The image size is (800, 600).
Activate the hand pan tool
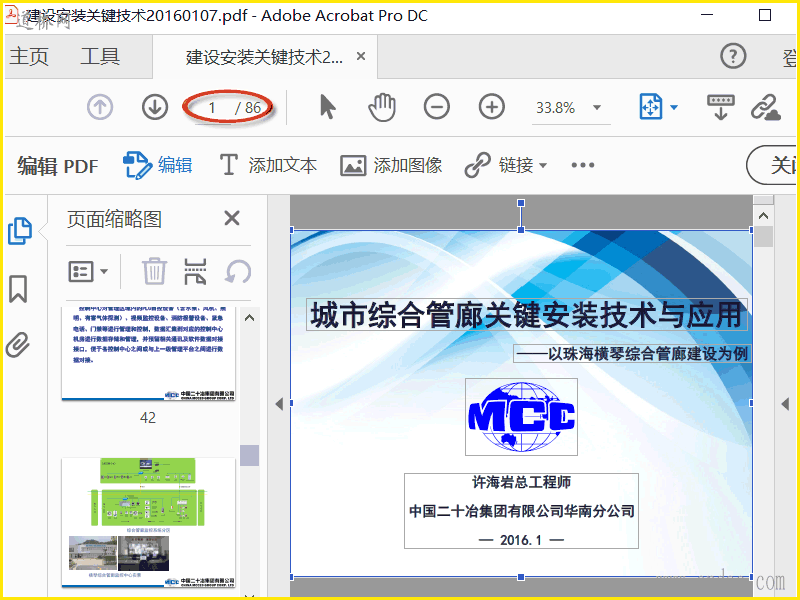382,107
